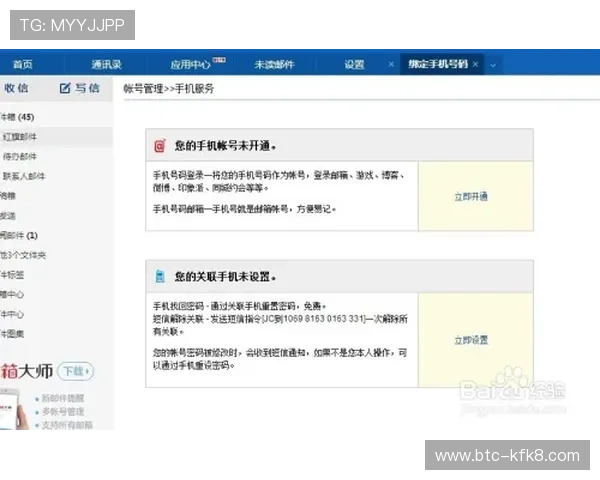600x480 pixels.
Task: Switch to the 首页 tab
Action: [23, 64]
